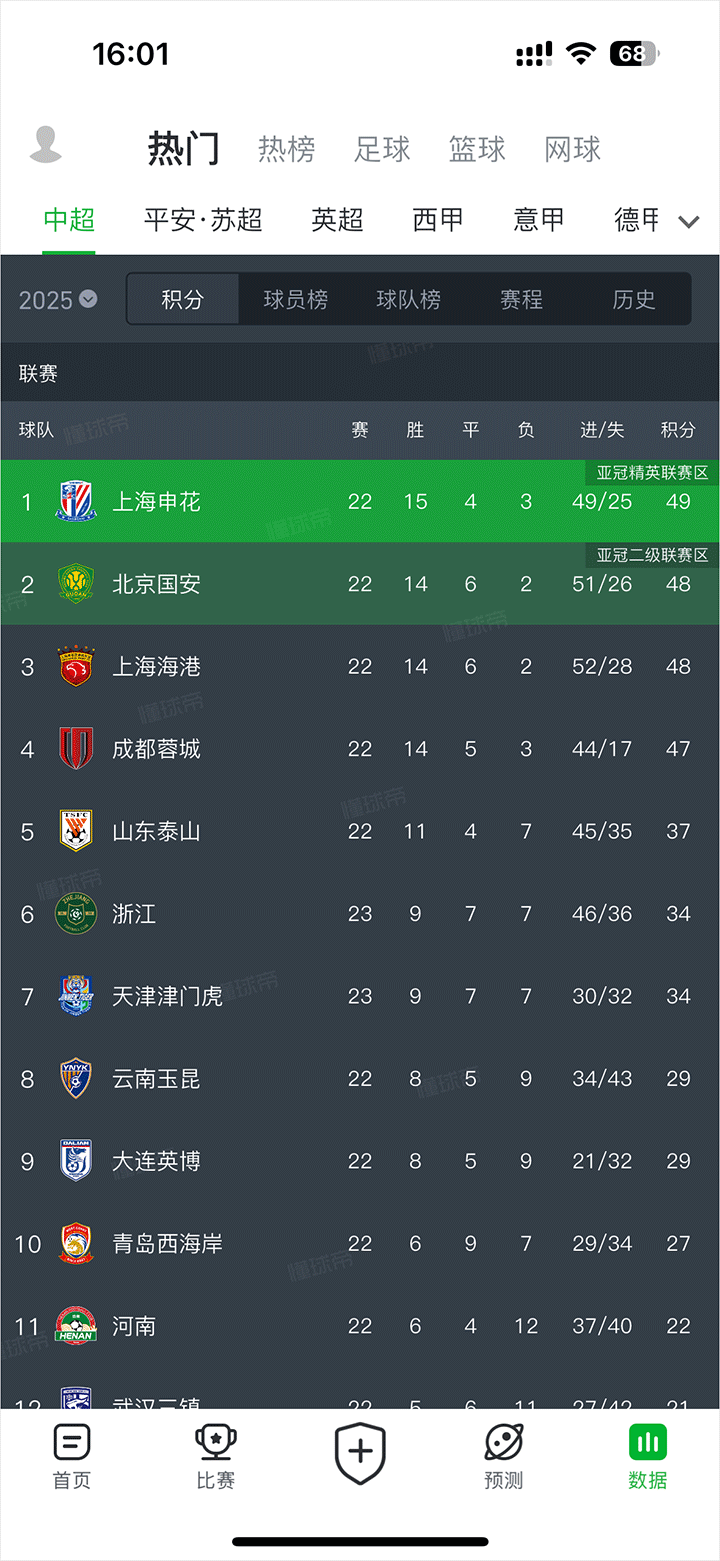
Task: Open 成都蓉城 club badge
Action: [76, 748]
